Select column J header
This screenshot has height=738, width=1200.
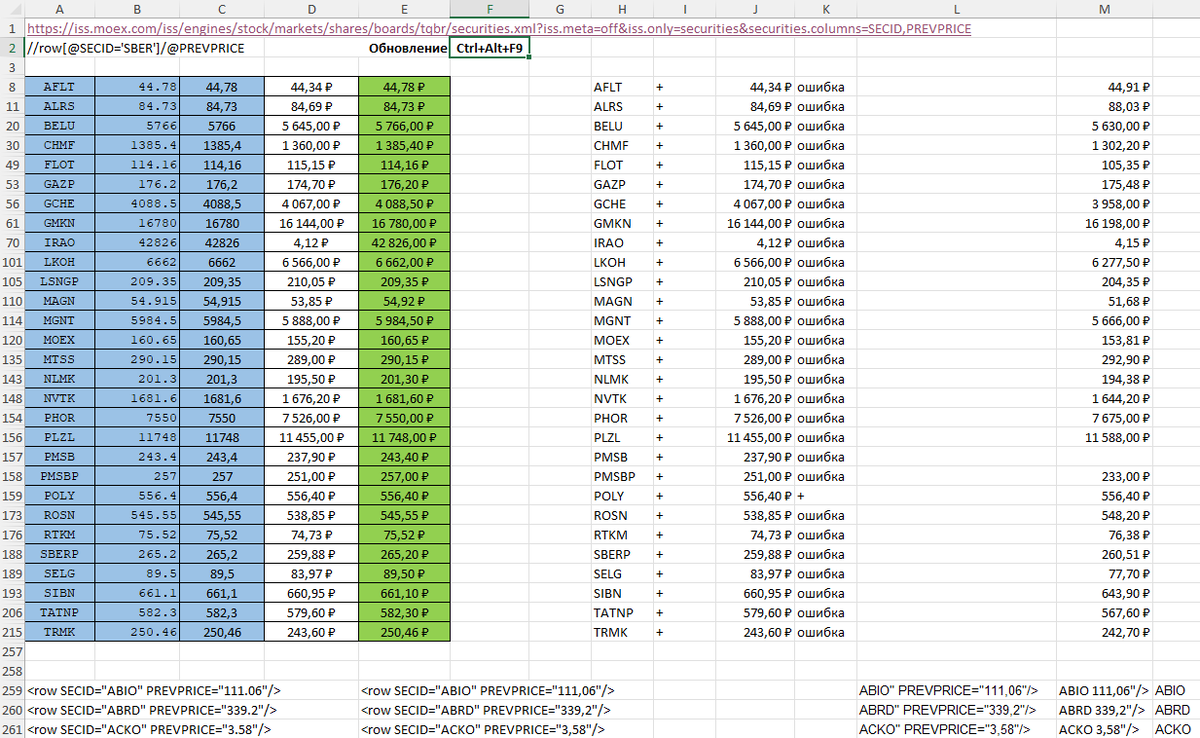click(x=756, y=10)
